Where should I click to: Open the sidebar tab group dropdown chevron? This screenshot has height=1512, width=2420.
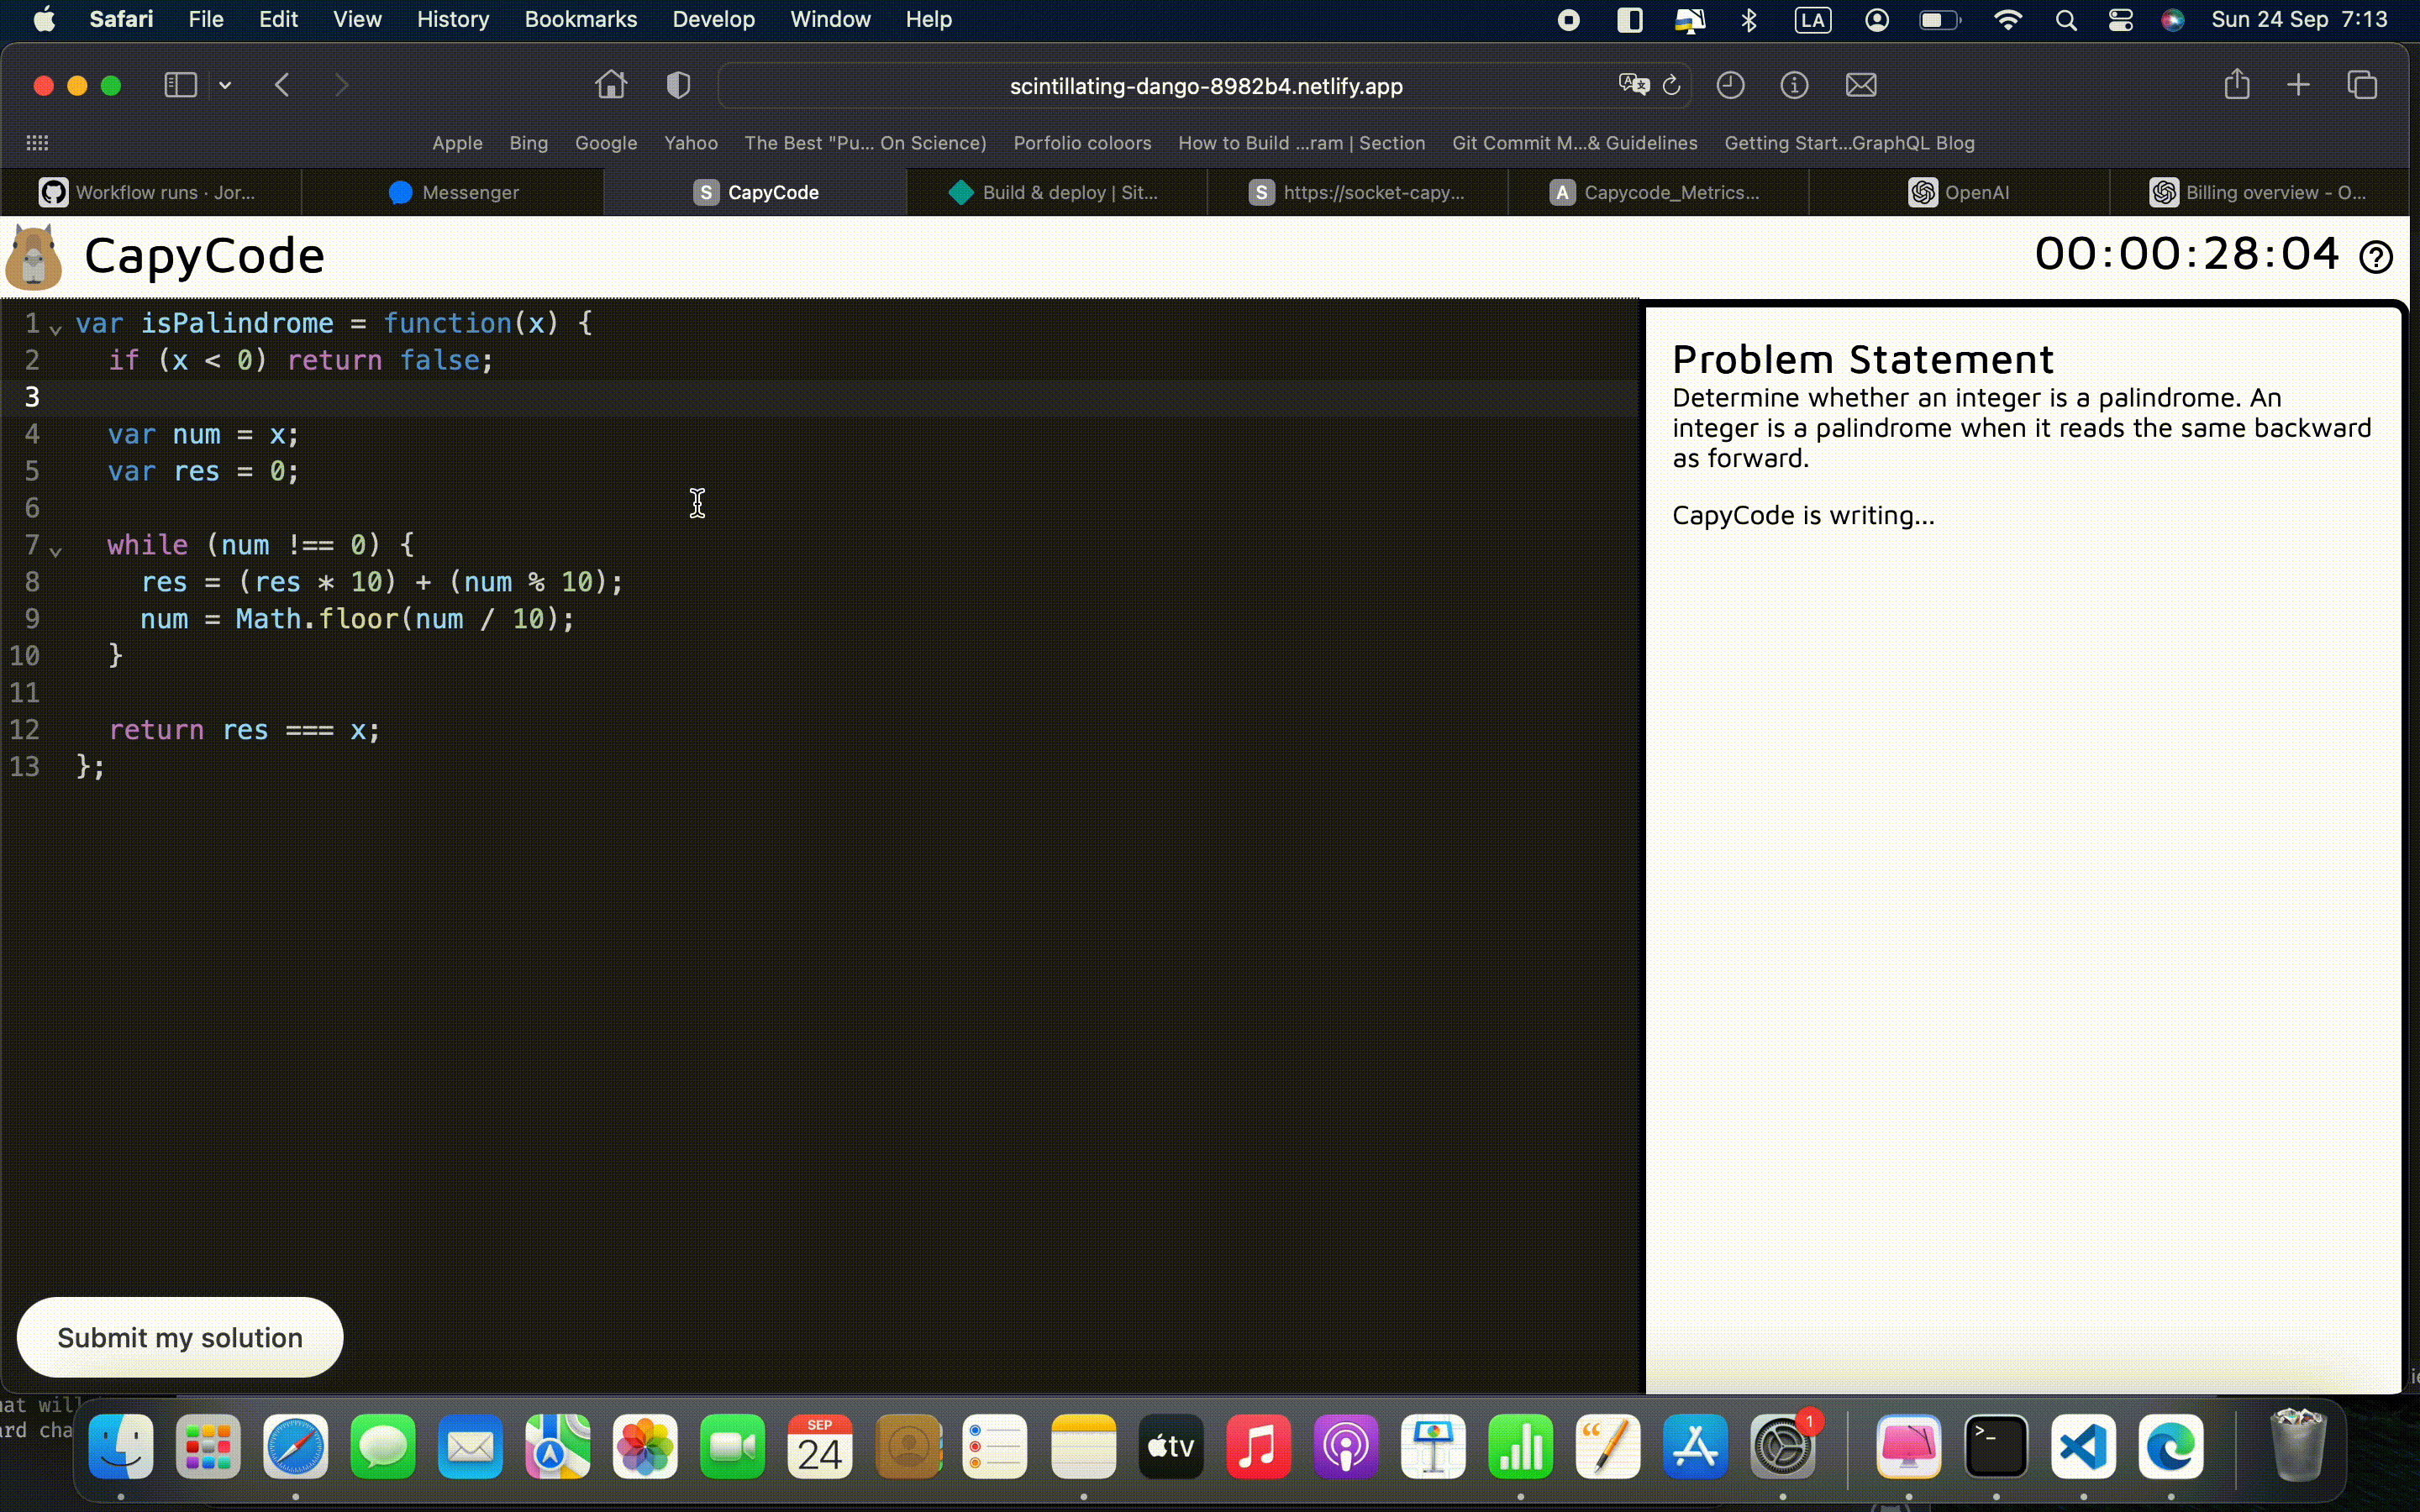pyautogui.click(x=225, y=85)
